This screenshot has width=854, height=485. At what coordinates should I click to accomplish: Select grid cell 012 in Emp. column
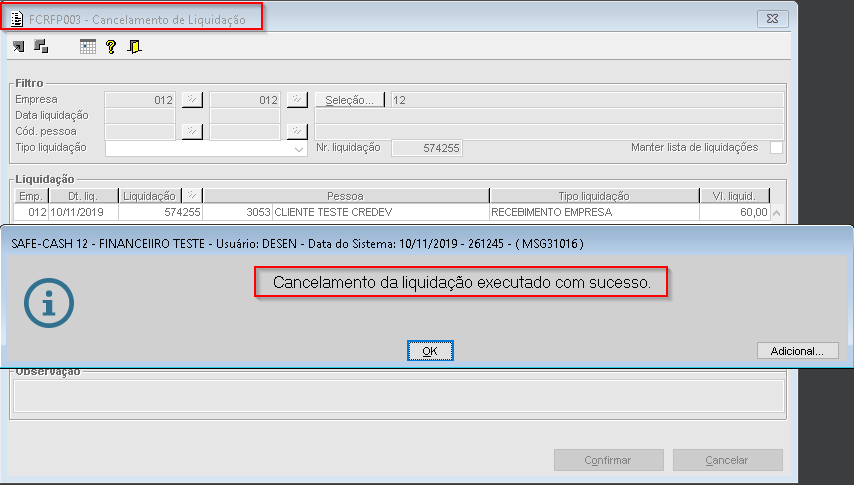pos(31,212)
